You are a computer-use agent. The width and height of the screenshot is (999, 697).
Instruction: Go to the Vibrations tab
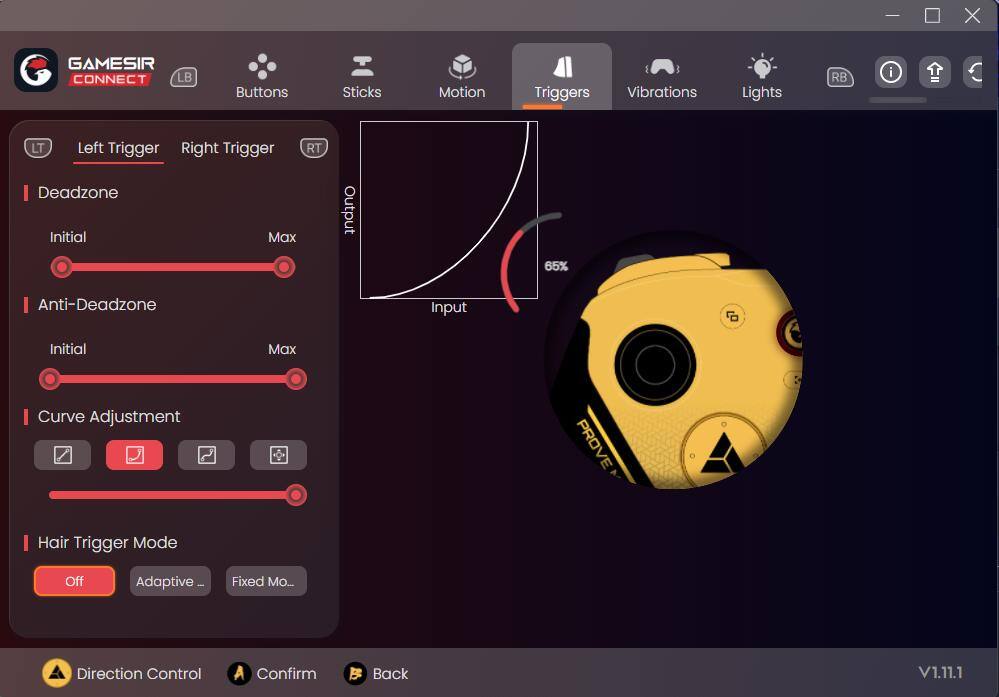662,77
